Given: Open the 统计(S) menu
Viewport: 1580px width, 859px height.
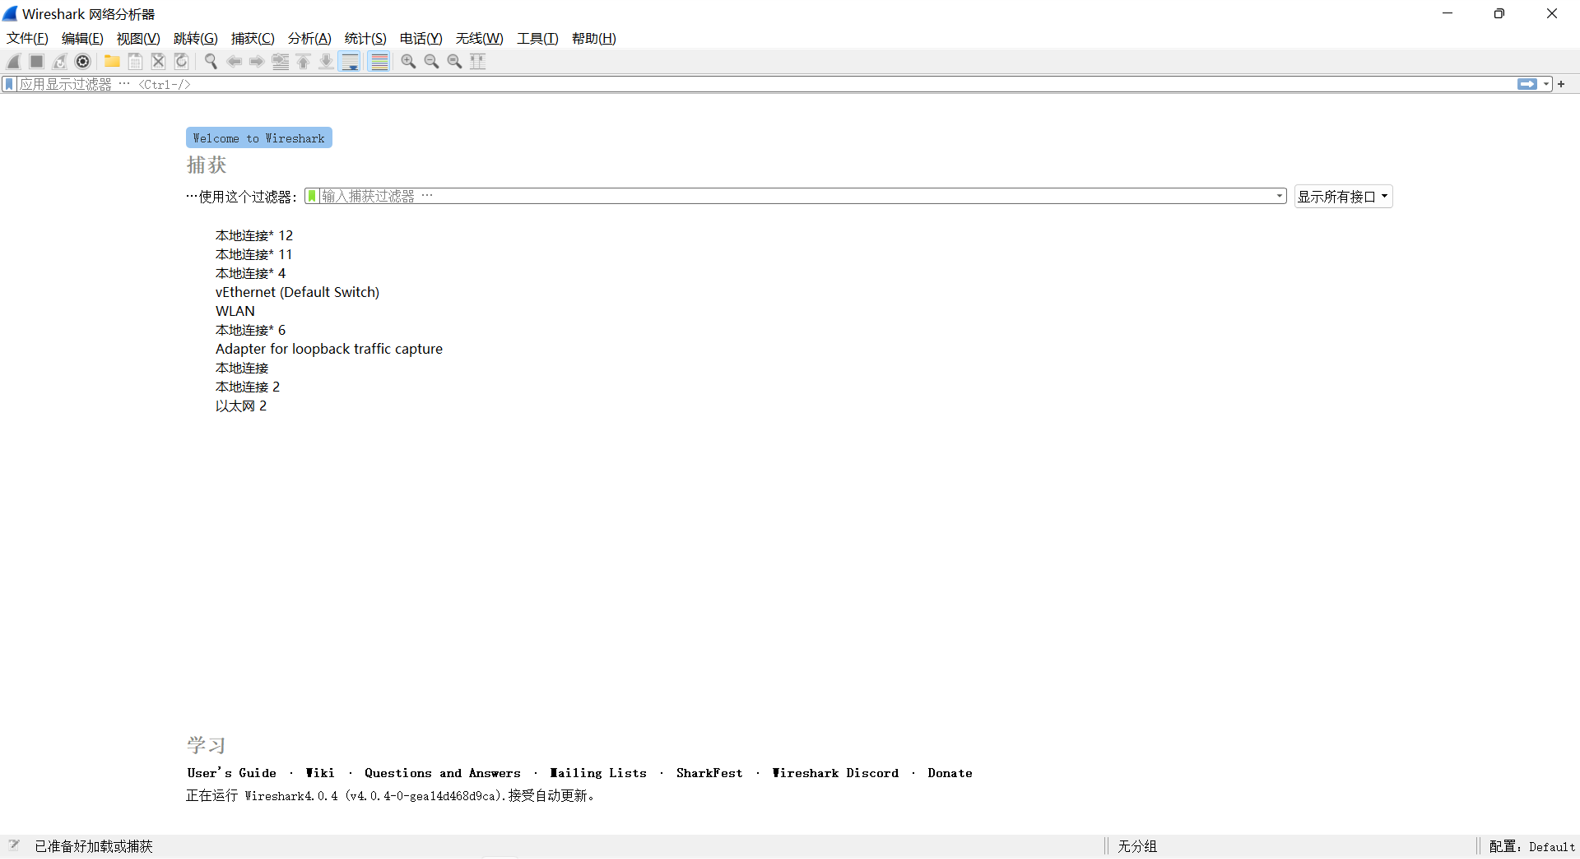Looking at the screenshot, I should click(365, 38).
